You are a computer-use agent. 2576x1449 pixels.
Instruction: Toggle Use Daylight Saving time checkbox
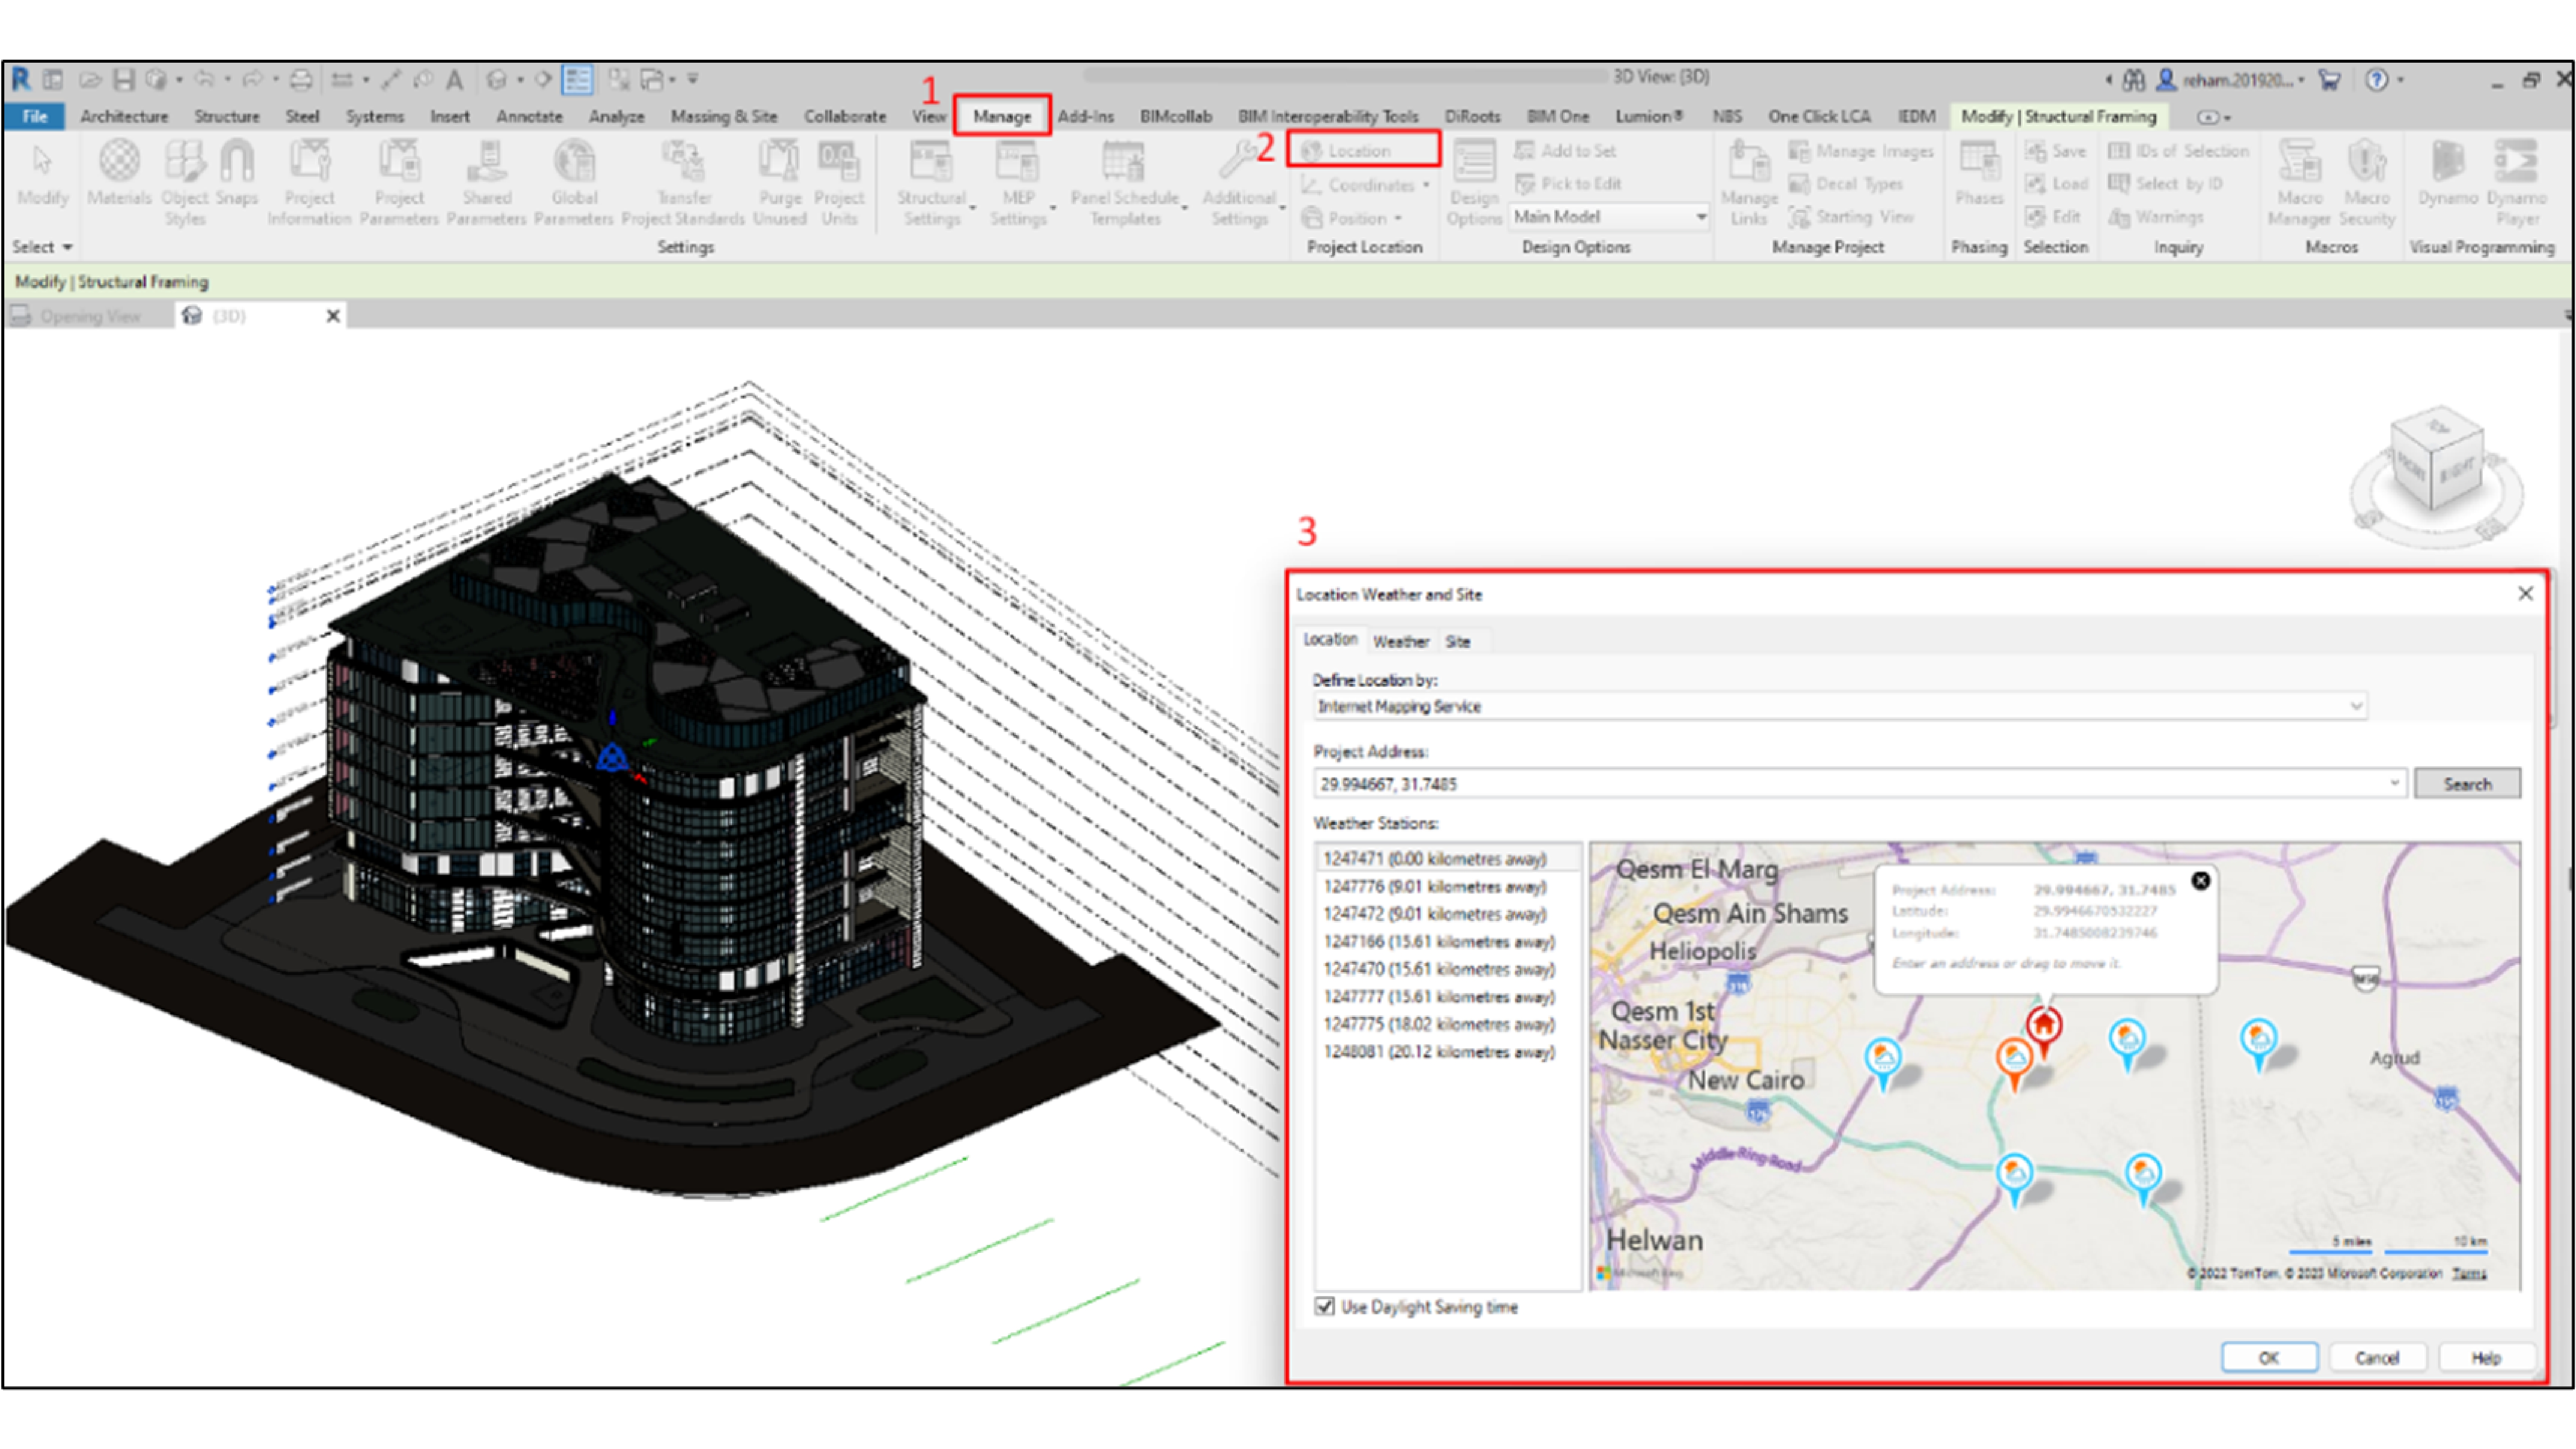[1325, 1306]
